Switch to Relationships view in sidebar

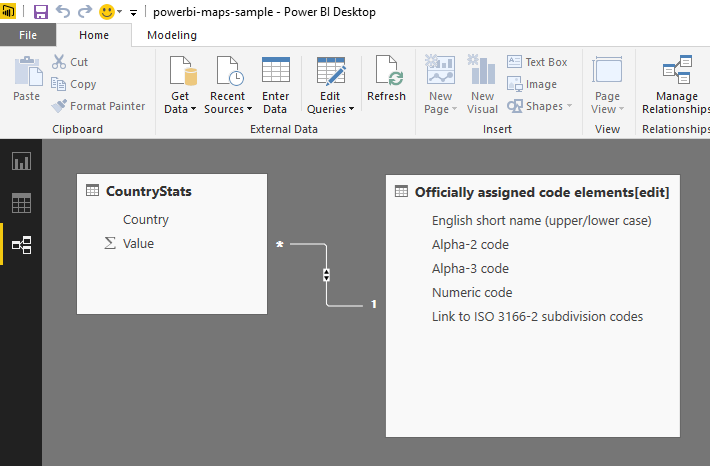coord(21,245)
